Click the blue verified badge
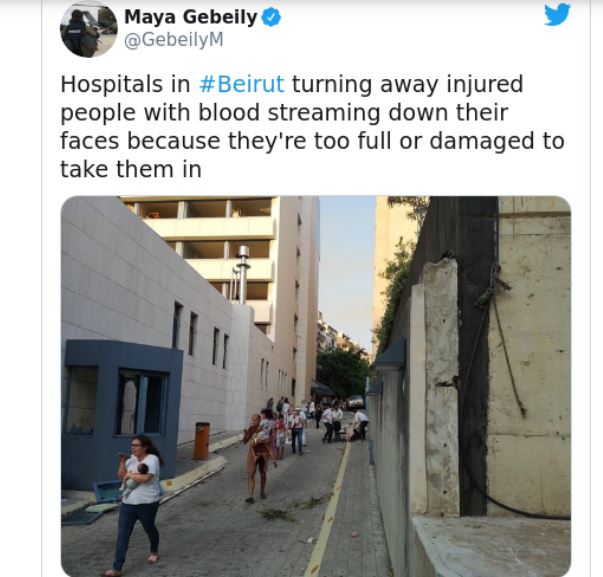The width and height of the screenshot is (603, 577). (272, 18)
